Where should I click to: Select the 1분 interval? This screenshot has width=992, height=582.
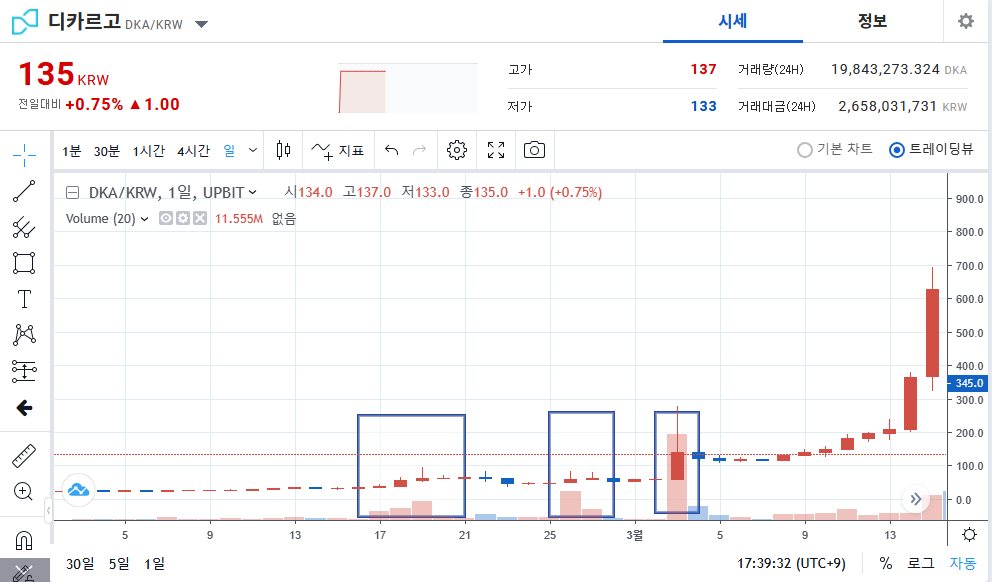click(71, 151)
